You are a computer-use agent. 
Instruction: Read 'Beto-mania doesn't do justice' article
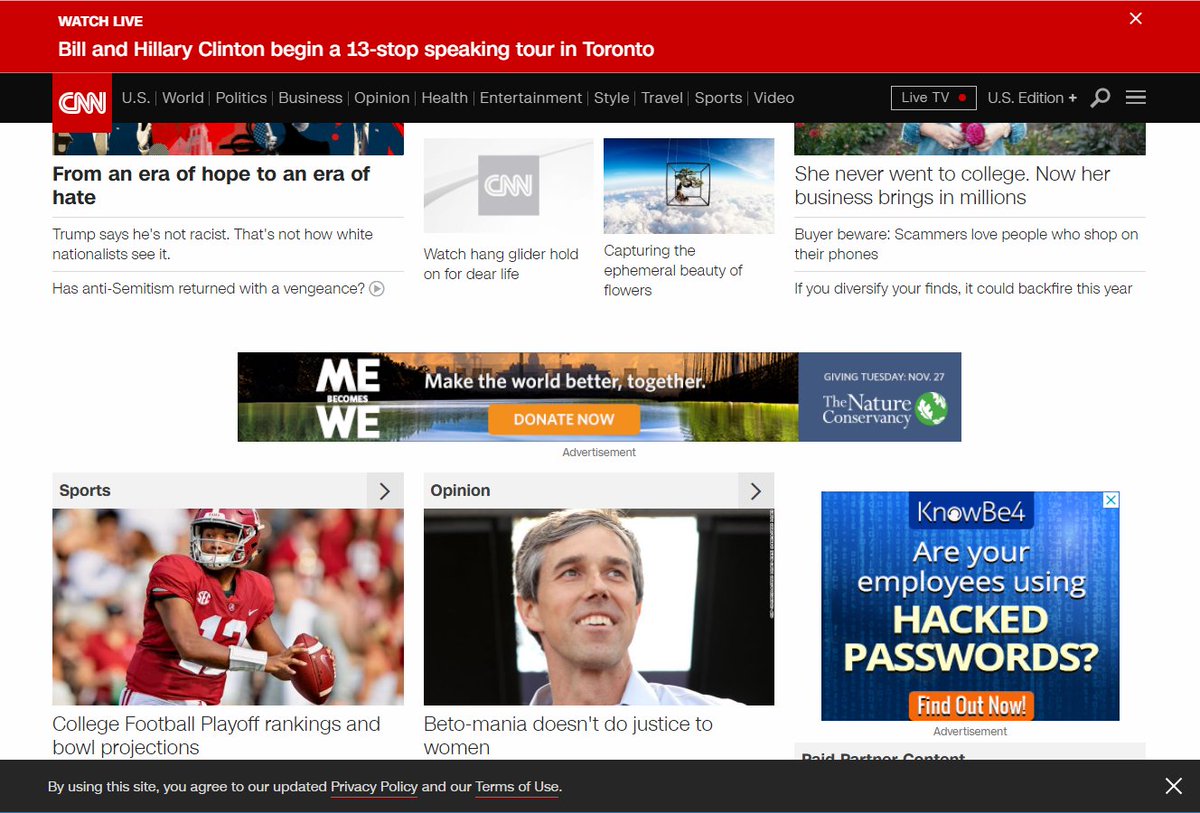click(x=568, y=736)
